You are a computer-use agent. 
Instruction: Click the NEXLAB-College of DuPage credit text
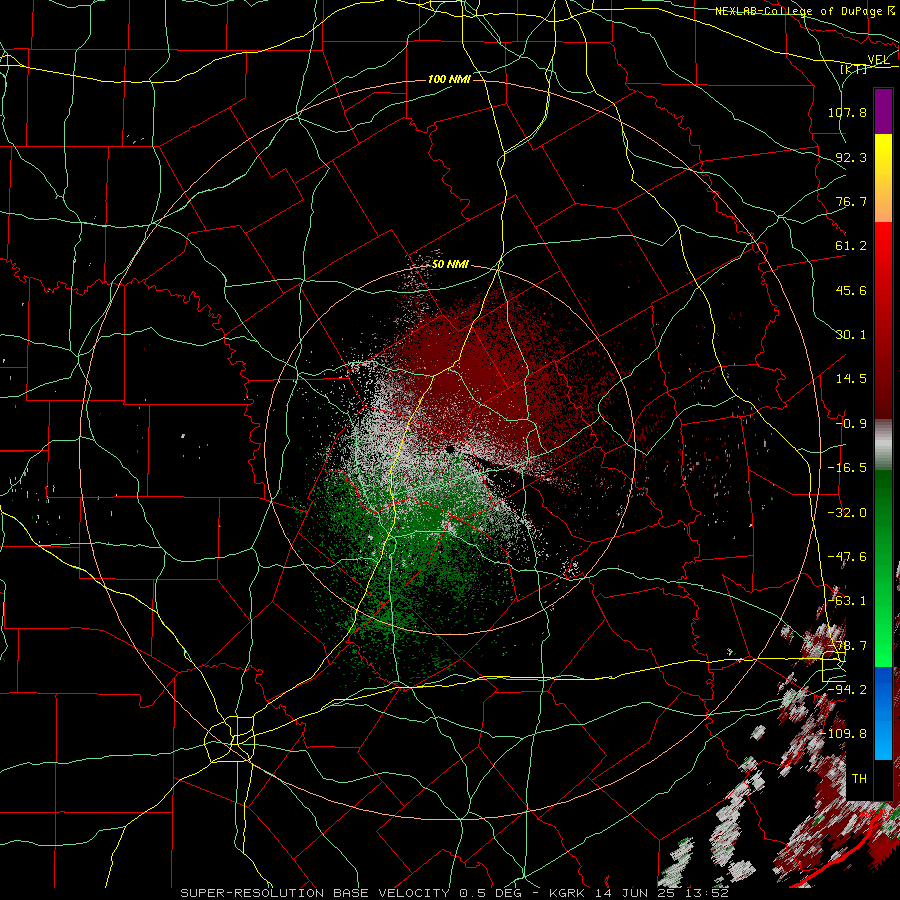coord(798,11)
